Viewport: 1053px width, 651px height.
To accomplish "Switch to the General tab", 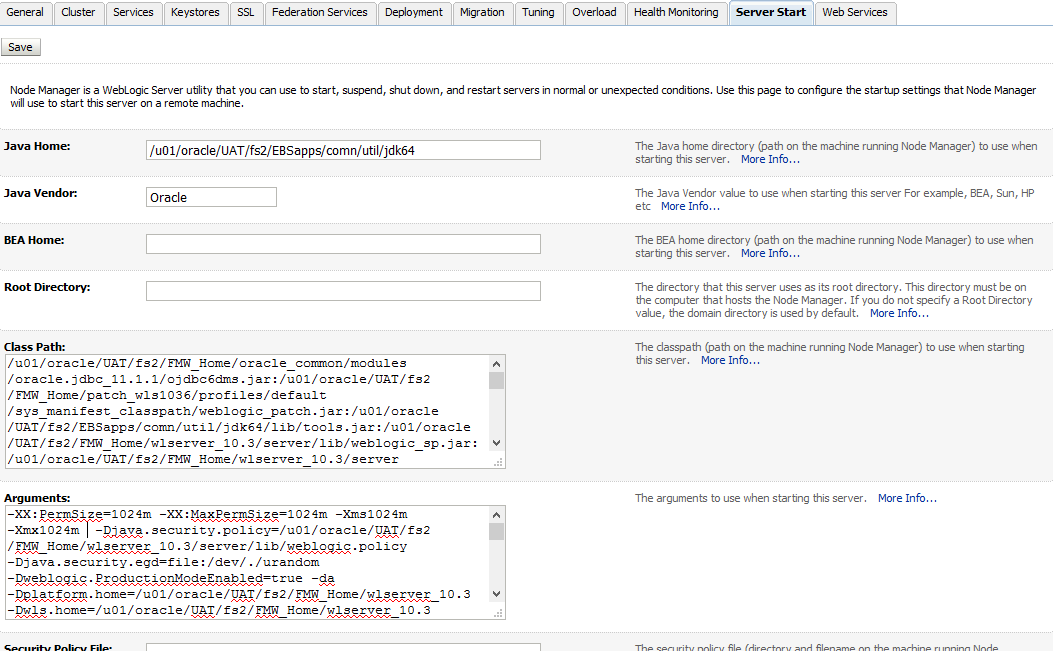I will (25, 12).
